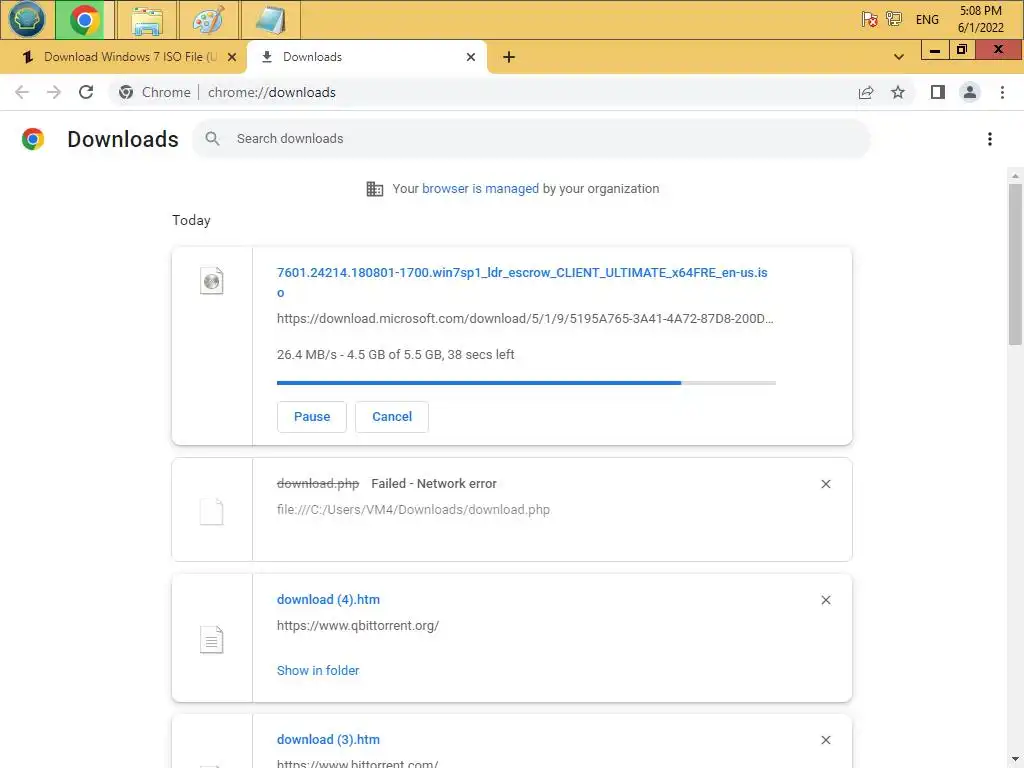Screen dimensions: 1024x768
Task: Click the 26.4 MB/s download status text
Action: pyautogui.click(x=396, y=355)
